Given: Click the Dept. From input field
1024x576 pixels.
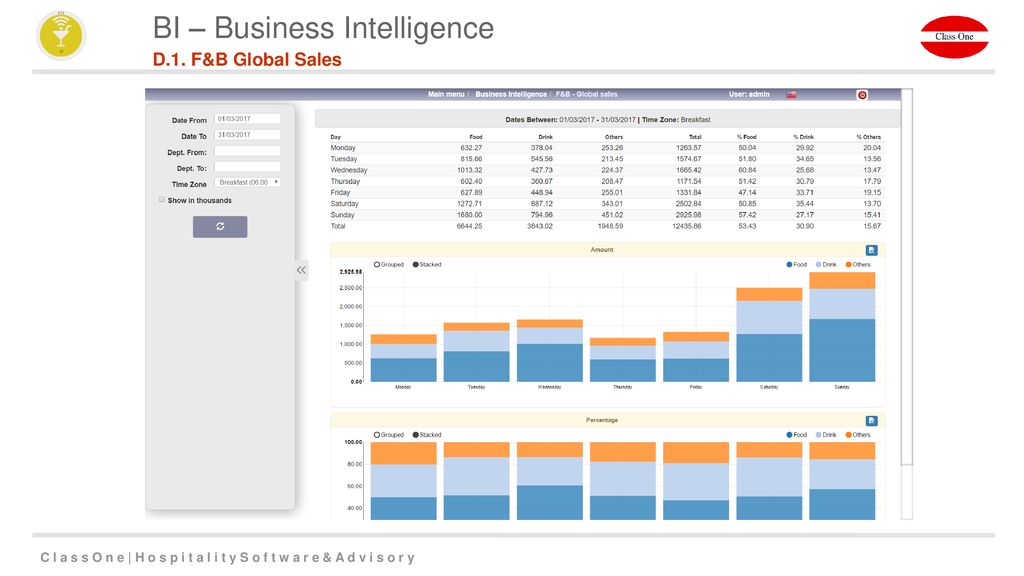Looking at the screenshot, I should (248, 152).
